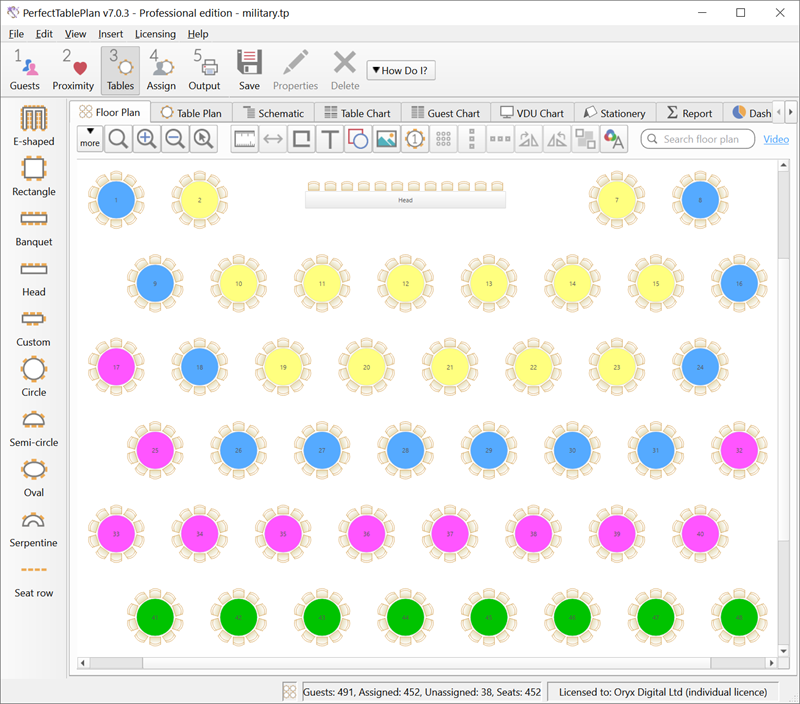Click the insert image icon
800x704 pixels.
click(386, 139)
